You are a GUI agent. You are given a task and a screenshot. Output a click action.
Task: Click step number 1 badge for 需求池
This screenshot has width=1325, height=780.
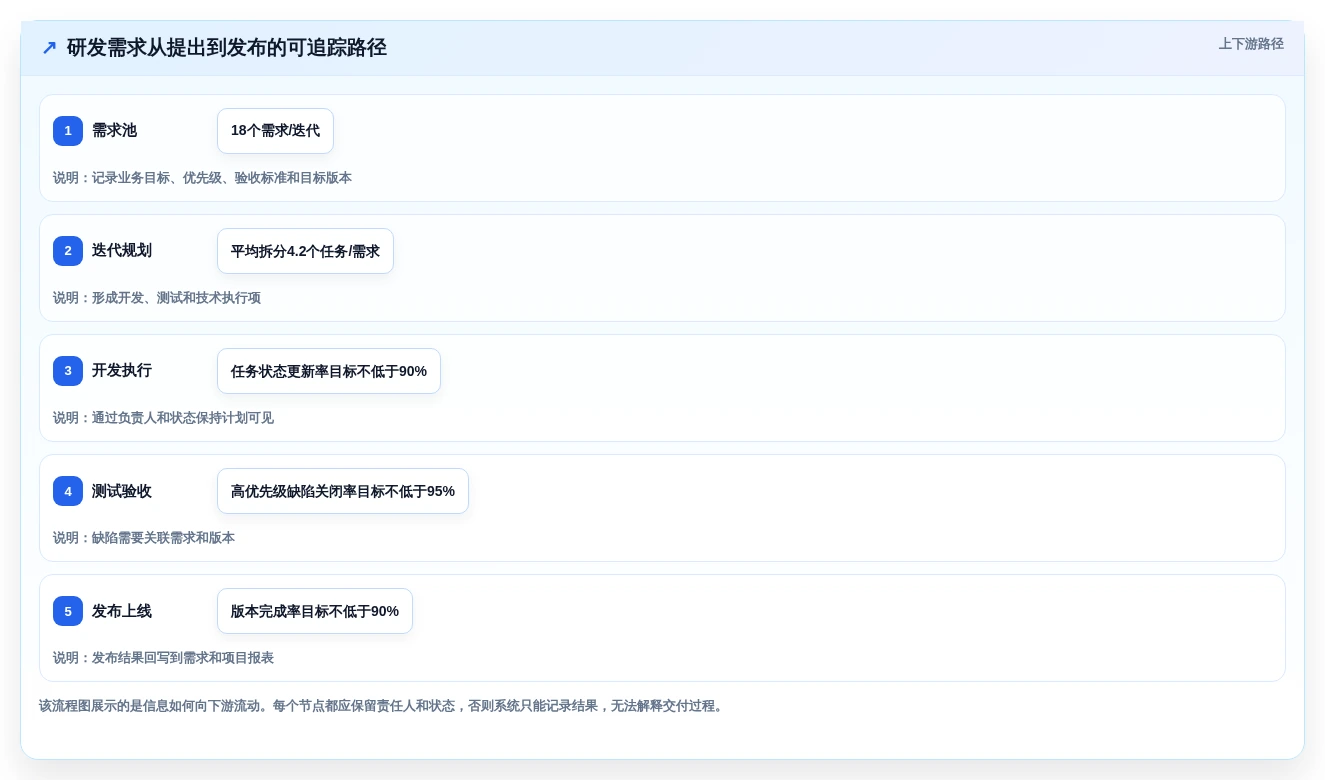[68, 131]
